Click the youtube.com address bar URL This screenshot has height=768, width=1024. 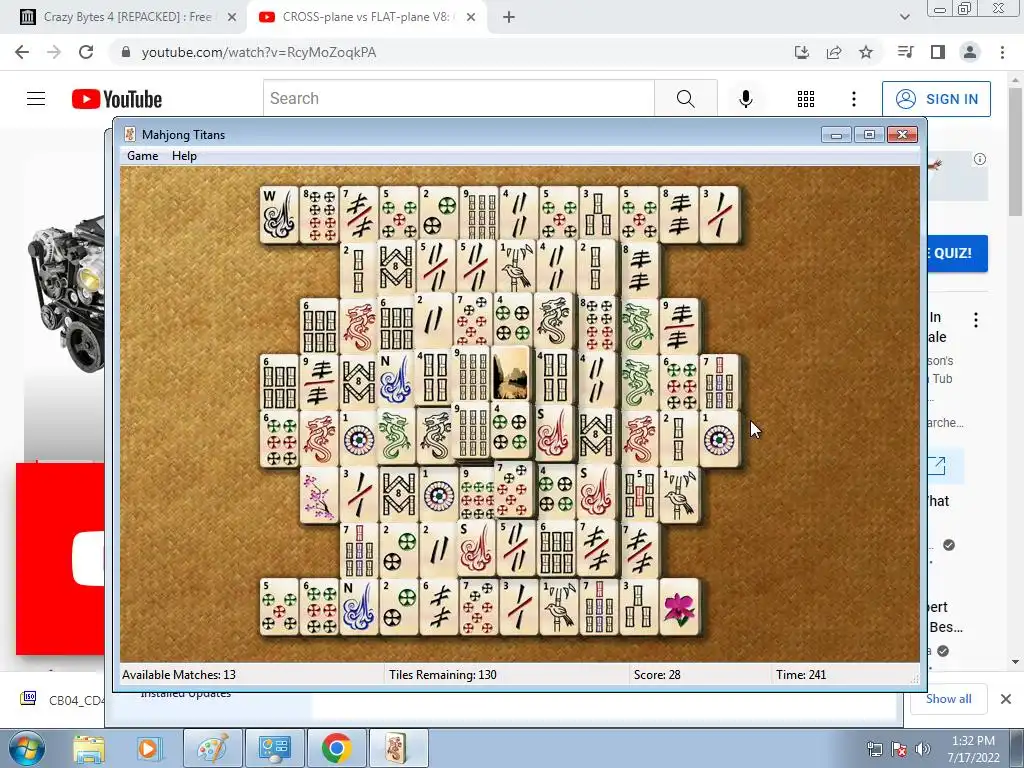(259, 52)
